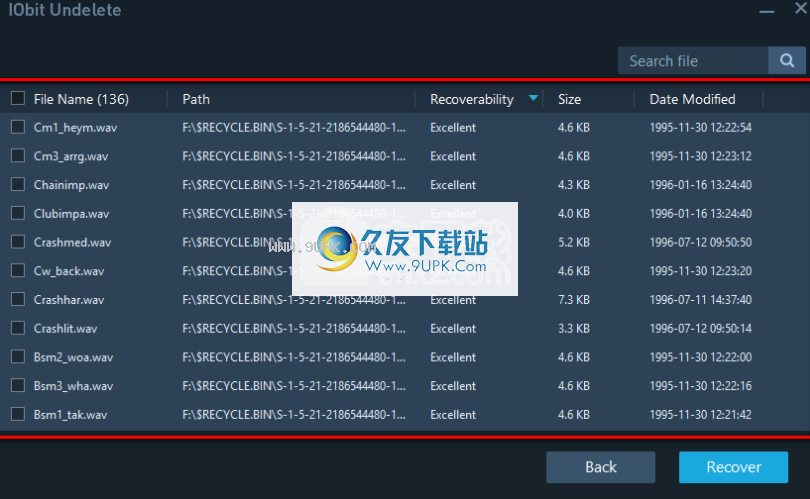Toggle the select-all checkbox beside File Name

tap(18, 98)
